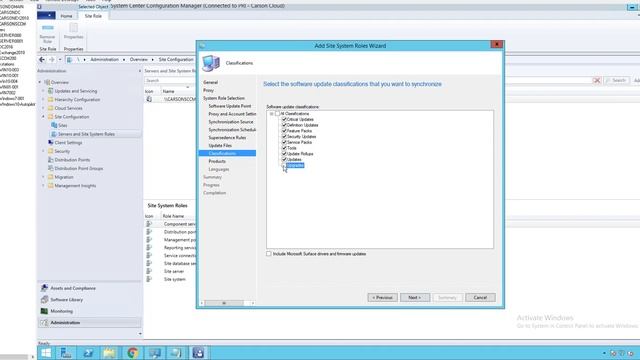
Task: Uncheck the Service Packs checkbox
Action: click(284, 142)
